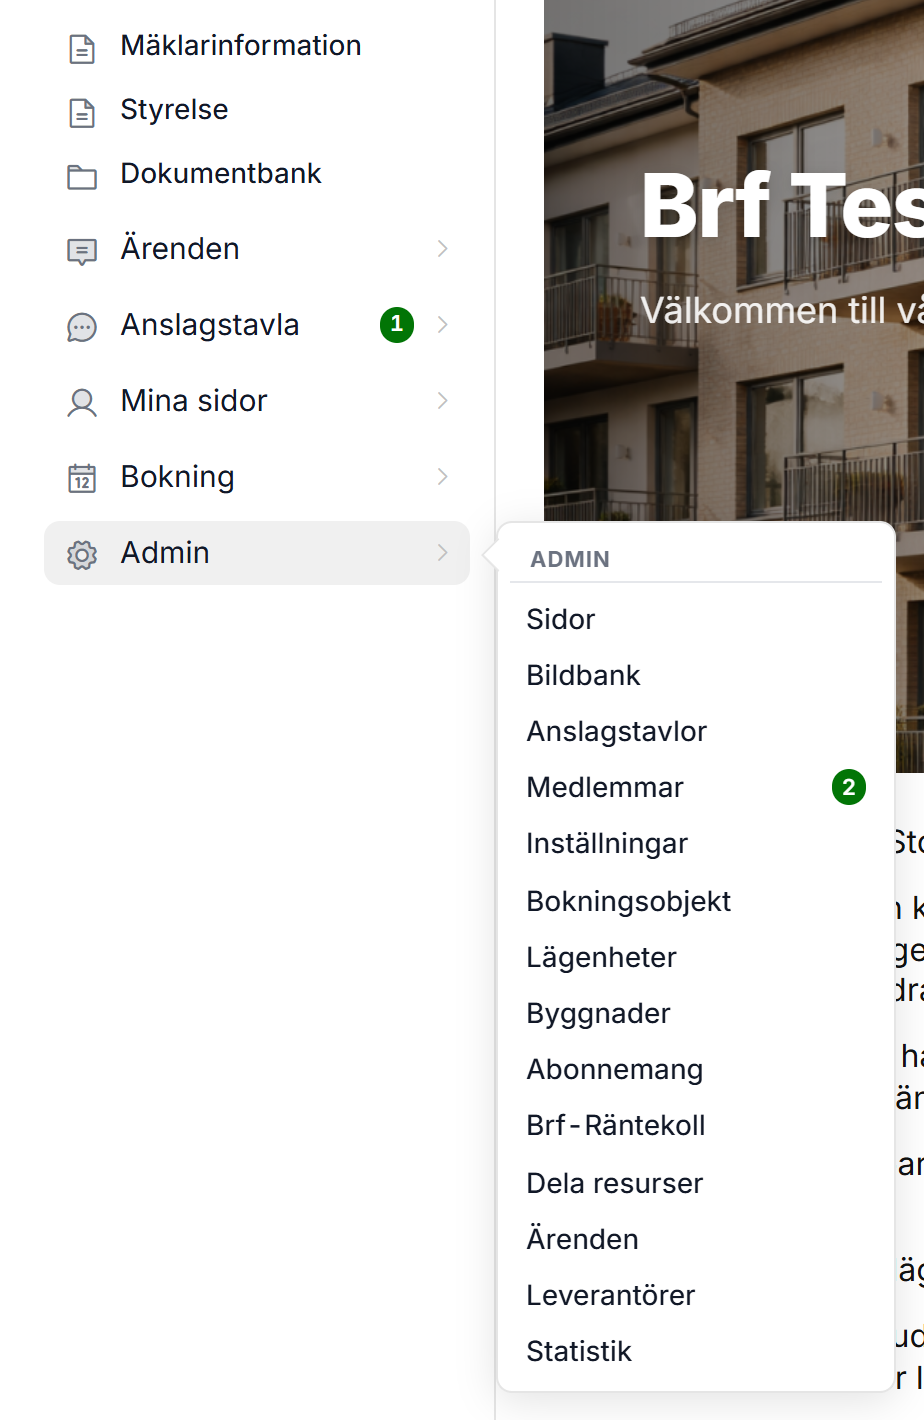924x1420 pixels.
Task: Click the Admin chevron arrow
Action: click(x=443, y=553)
